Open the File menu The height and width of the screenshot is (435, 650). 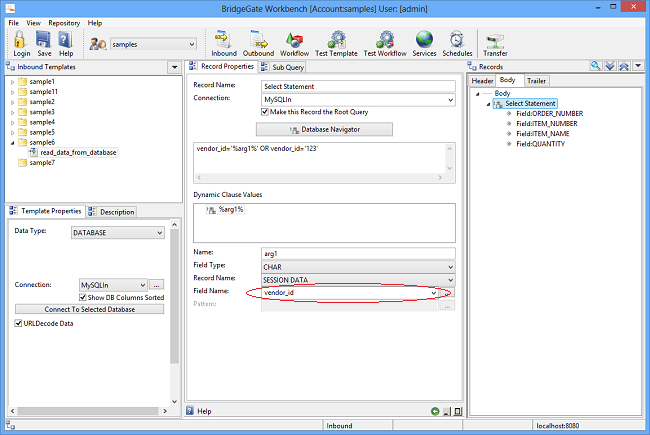coord(14,23)
